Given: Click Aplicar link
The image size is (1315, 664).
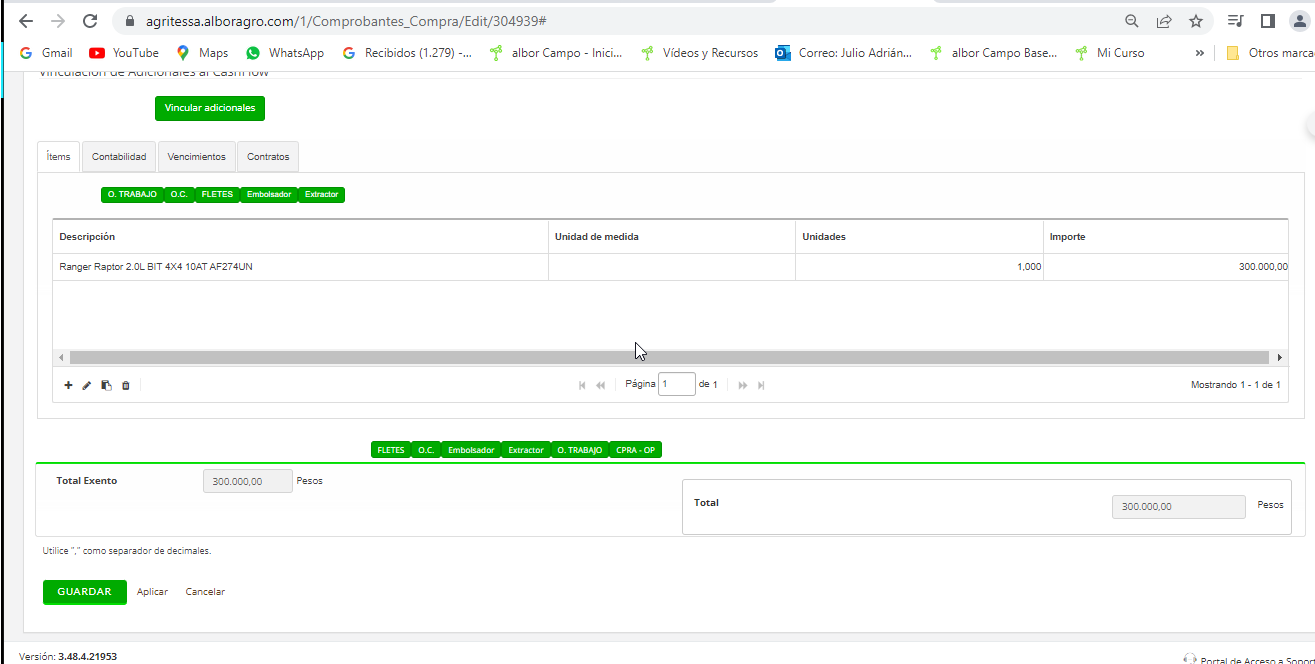Looking at the screenshot, I should [x=152, y=592].
